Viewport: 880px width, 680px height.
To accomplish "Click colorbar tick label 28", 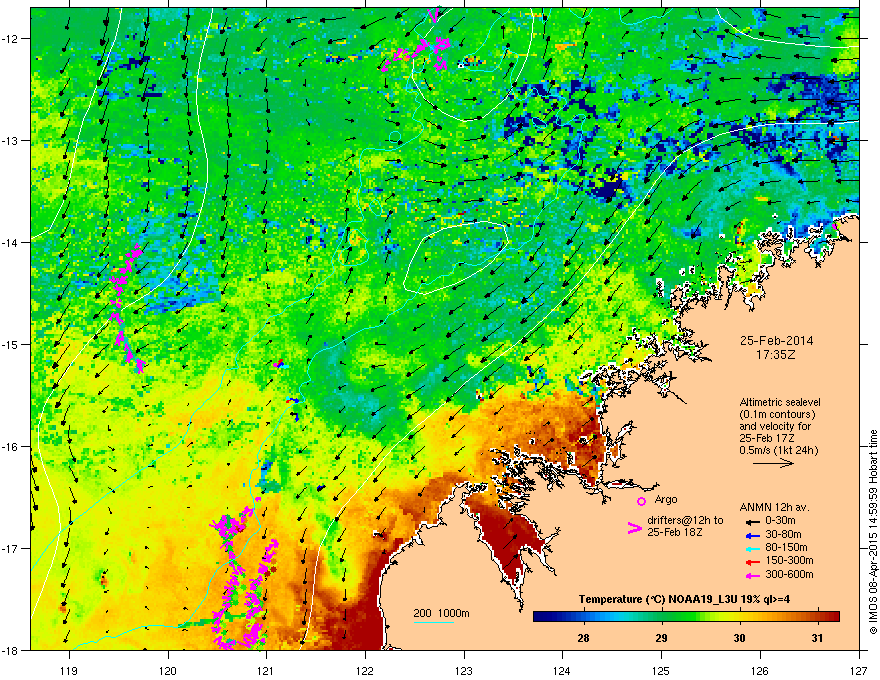I will pyautogui.click(x=584, y=638).
